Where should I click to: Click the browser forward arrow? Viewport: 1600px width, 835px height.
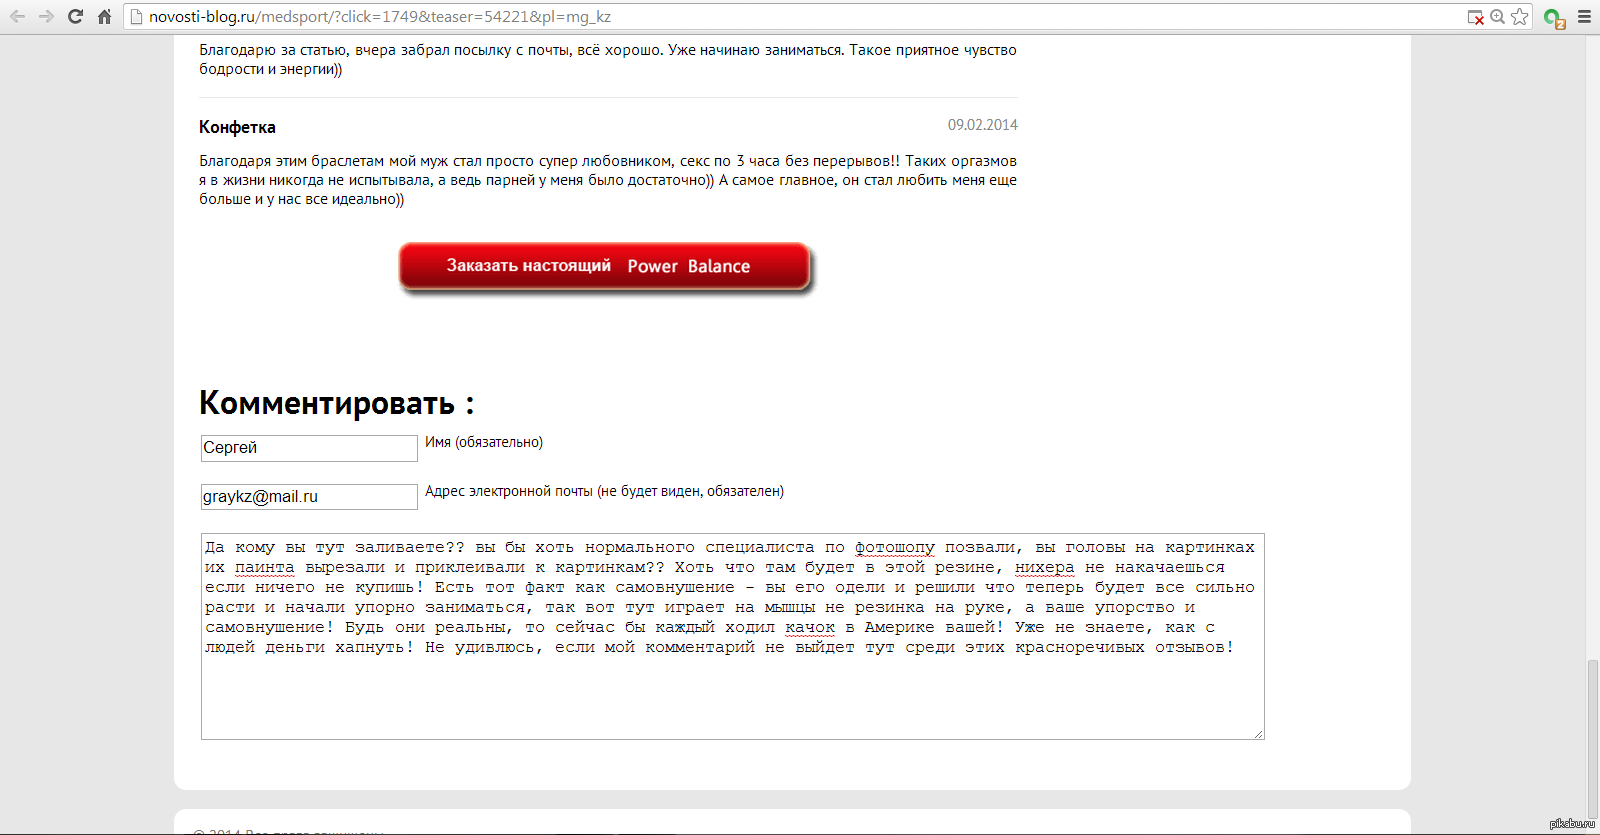pos(46,17)
